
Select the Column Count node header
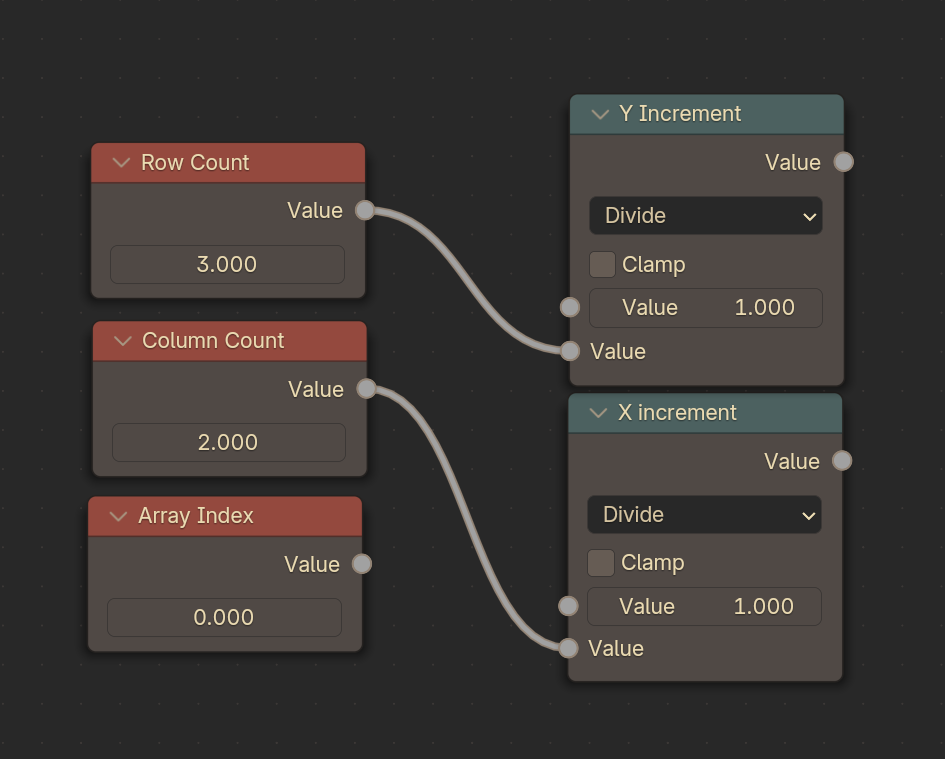tap(230, 341)
